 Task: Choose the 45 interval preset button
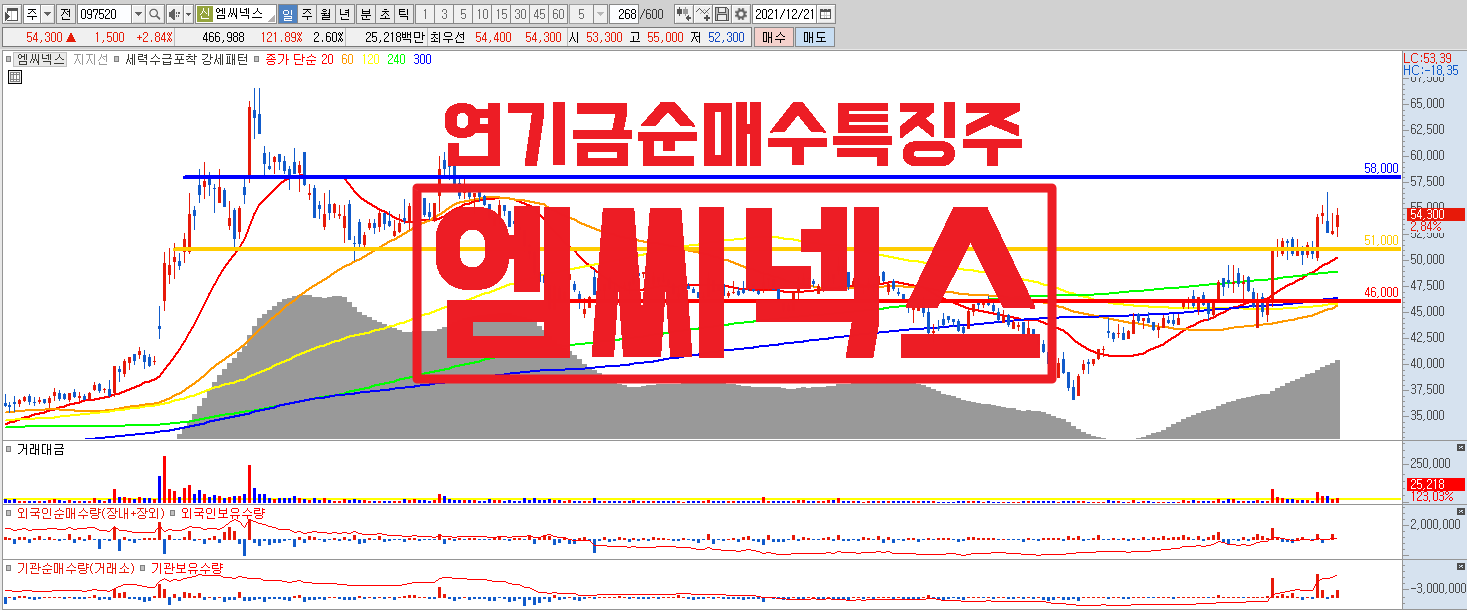tap(539, 14)
